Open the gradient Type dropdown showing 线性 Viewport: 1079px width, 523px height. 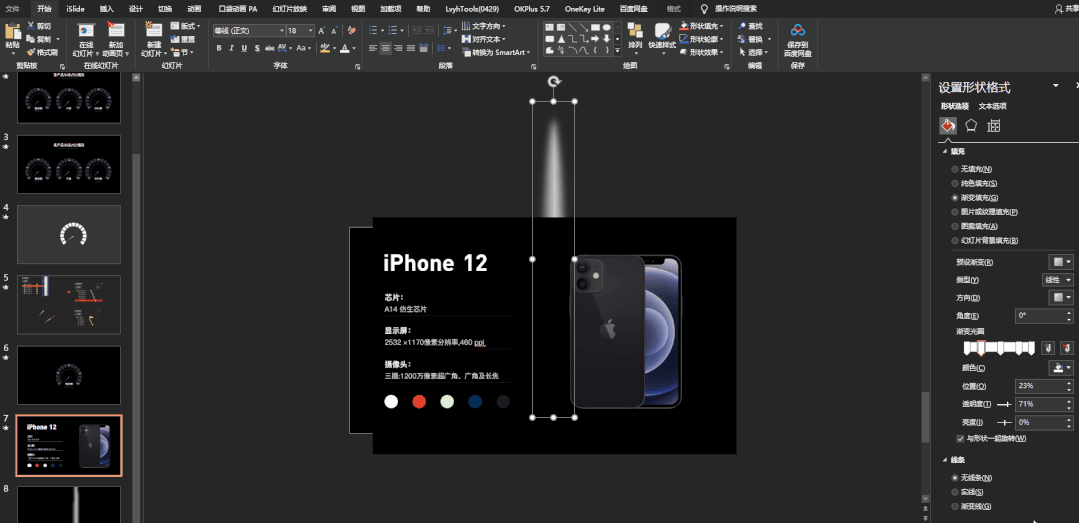click(1058, 280)
